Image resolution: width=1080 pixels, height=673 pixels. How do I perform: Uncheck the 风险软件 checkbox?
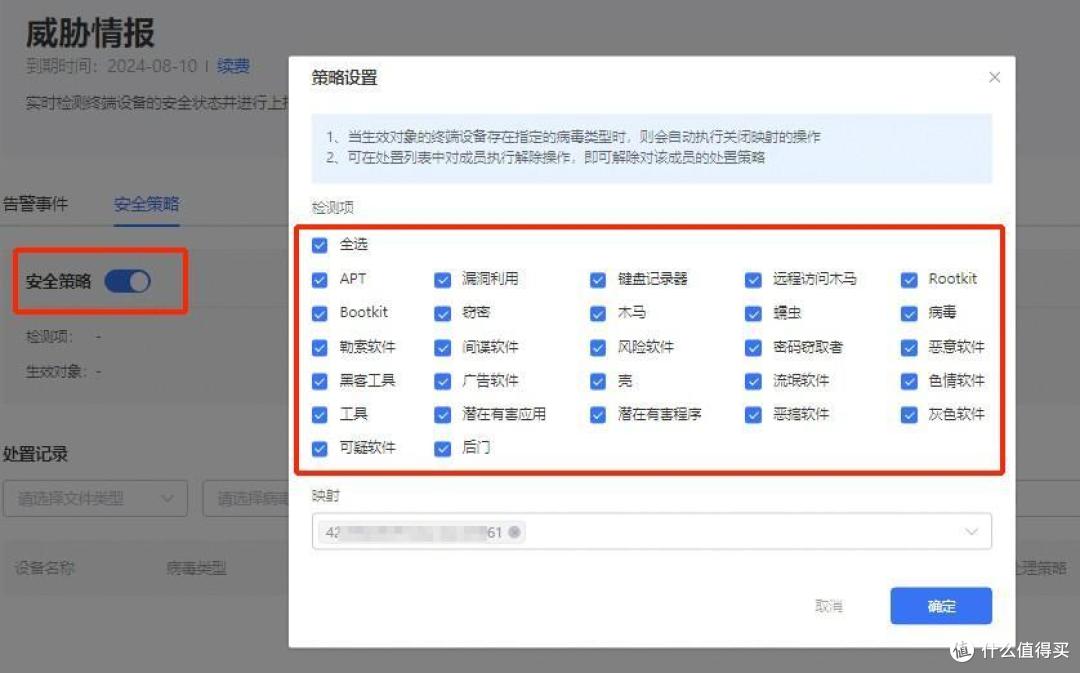pyautogui.click(x=598, y=348)
